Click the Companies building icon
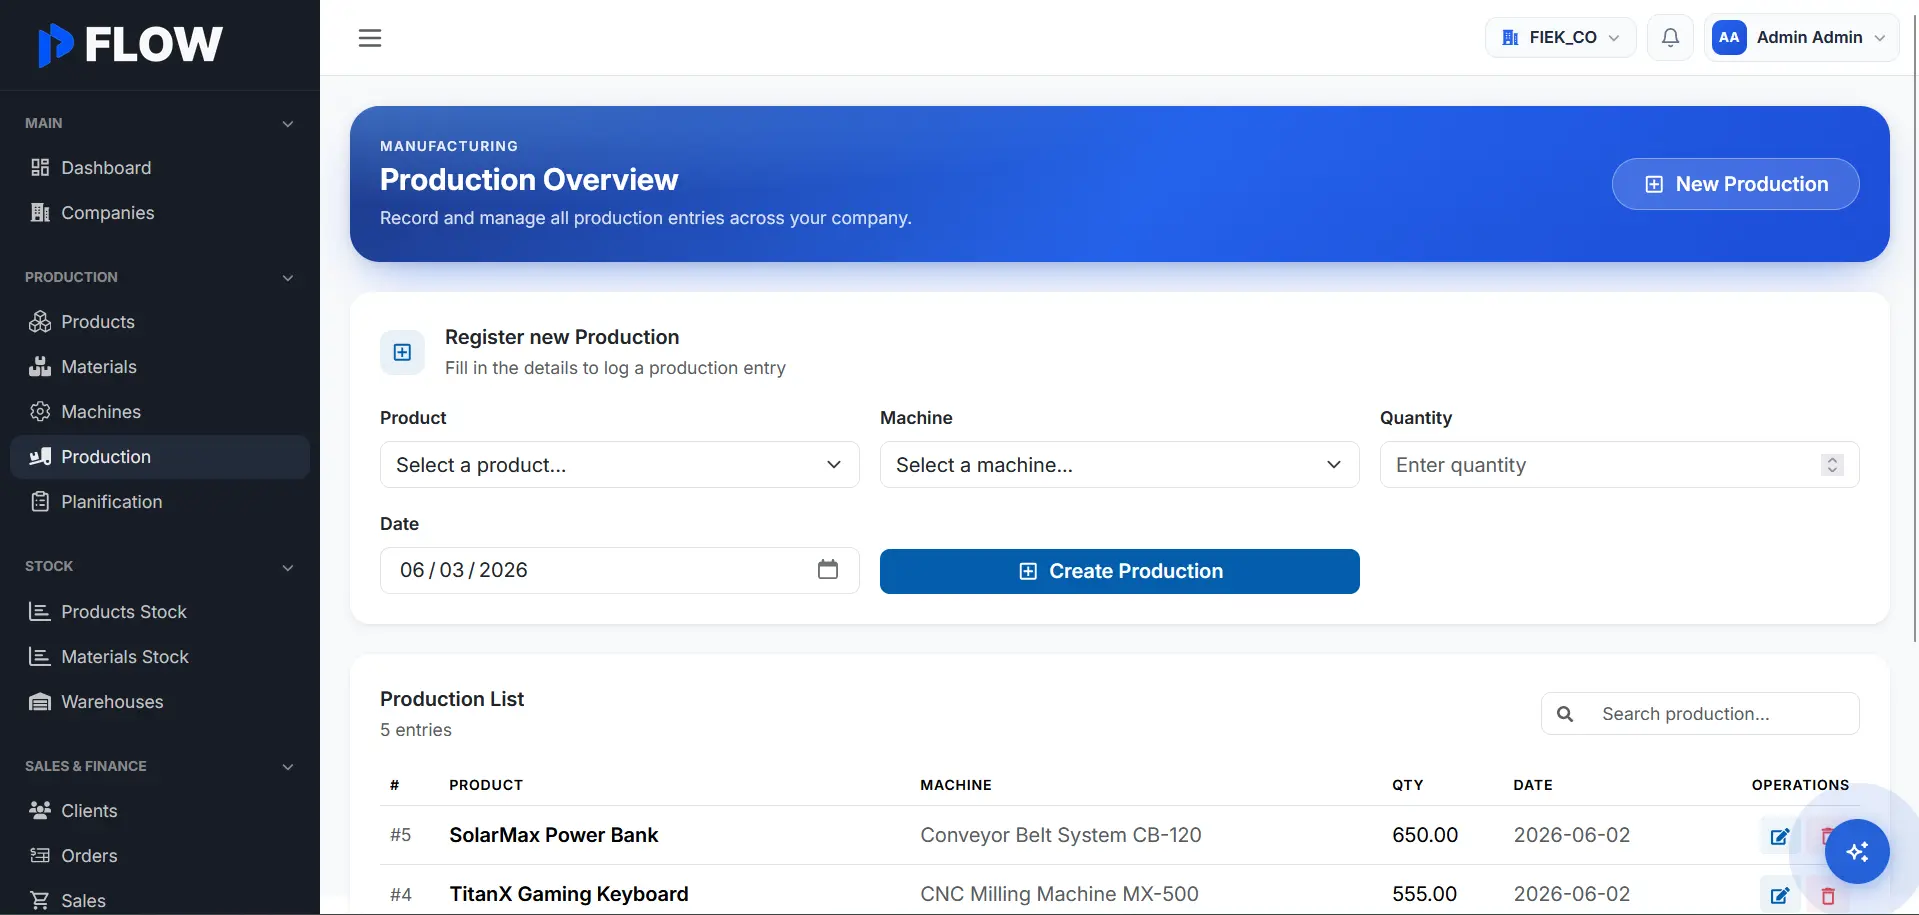The image size is (1919, 915). tap(40, 212)
